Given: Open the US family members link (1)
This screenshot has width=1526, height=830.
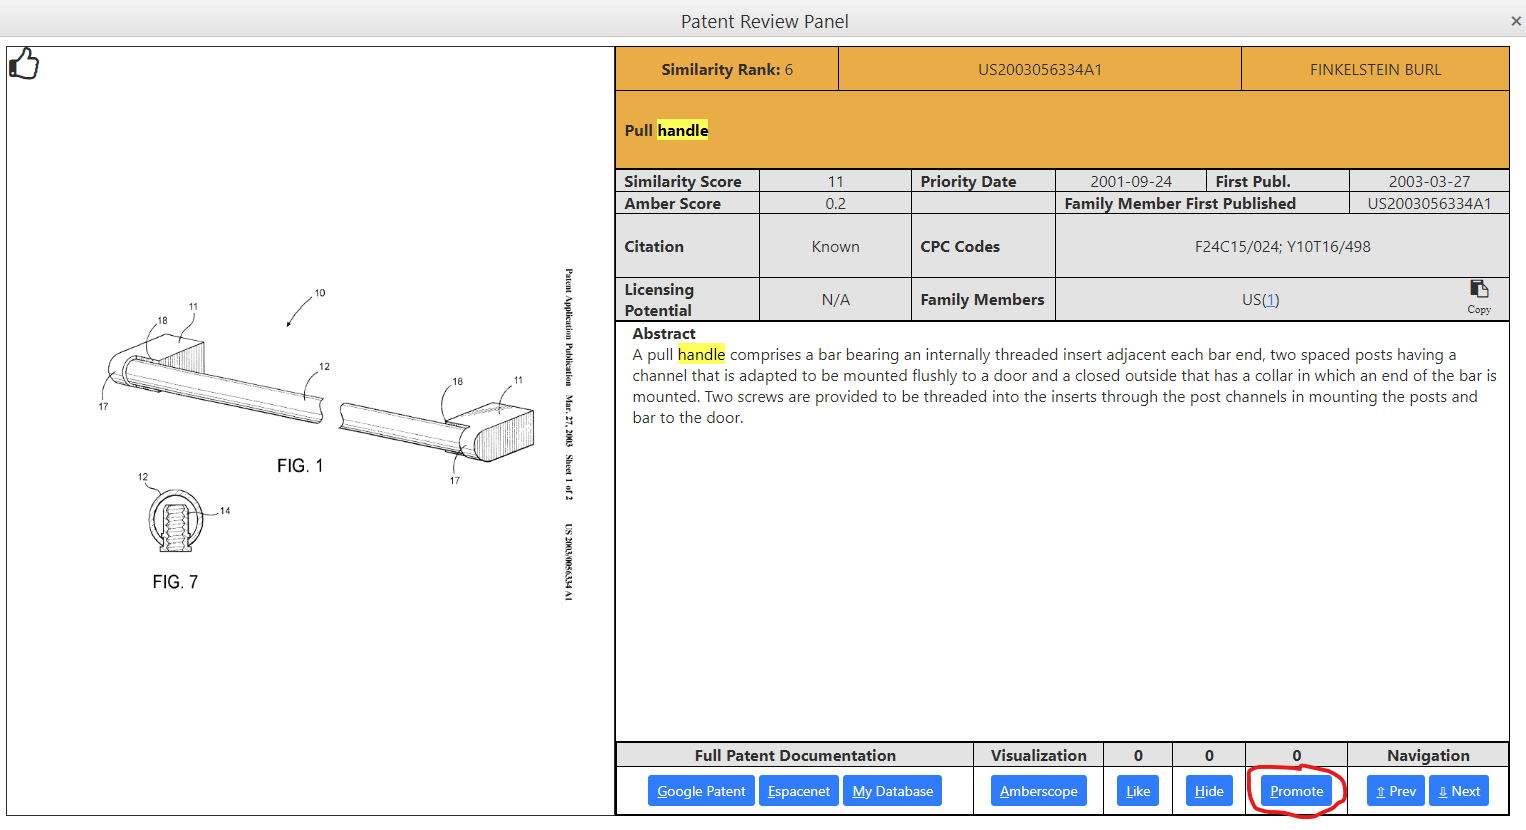Looking at the screenshot, I should (x=1270, y=300).
